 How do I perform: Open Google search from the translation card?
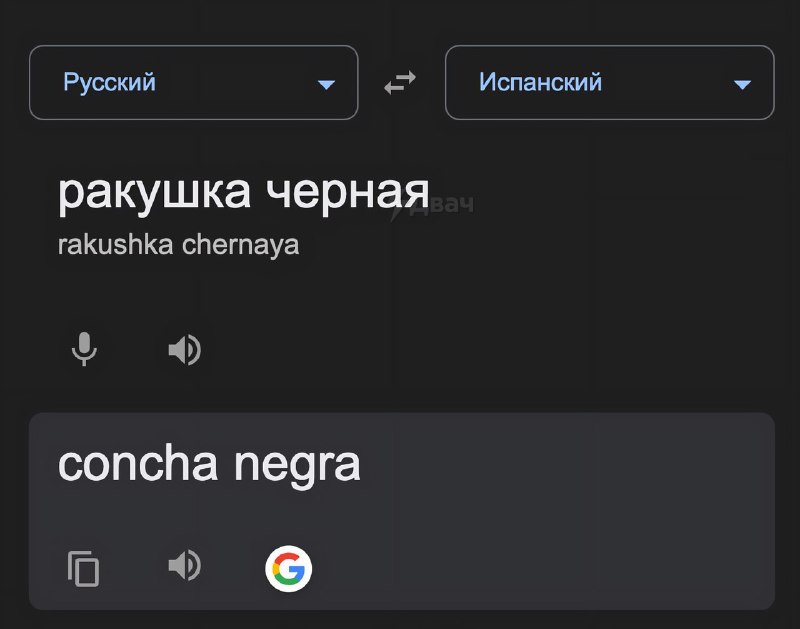[x=288, y=567]
